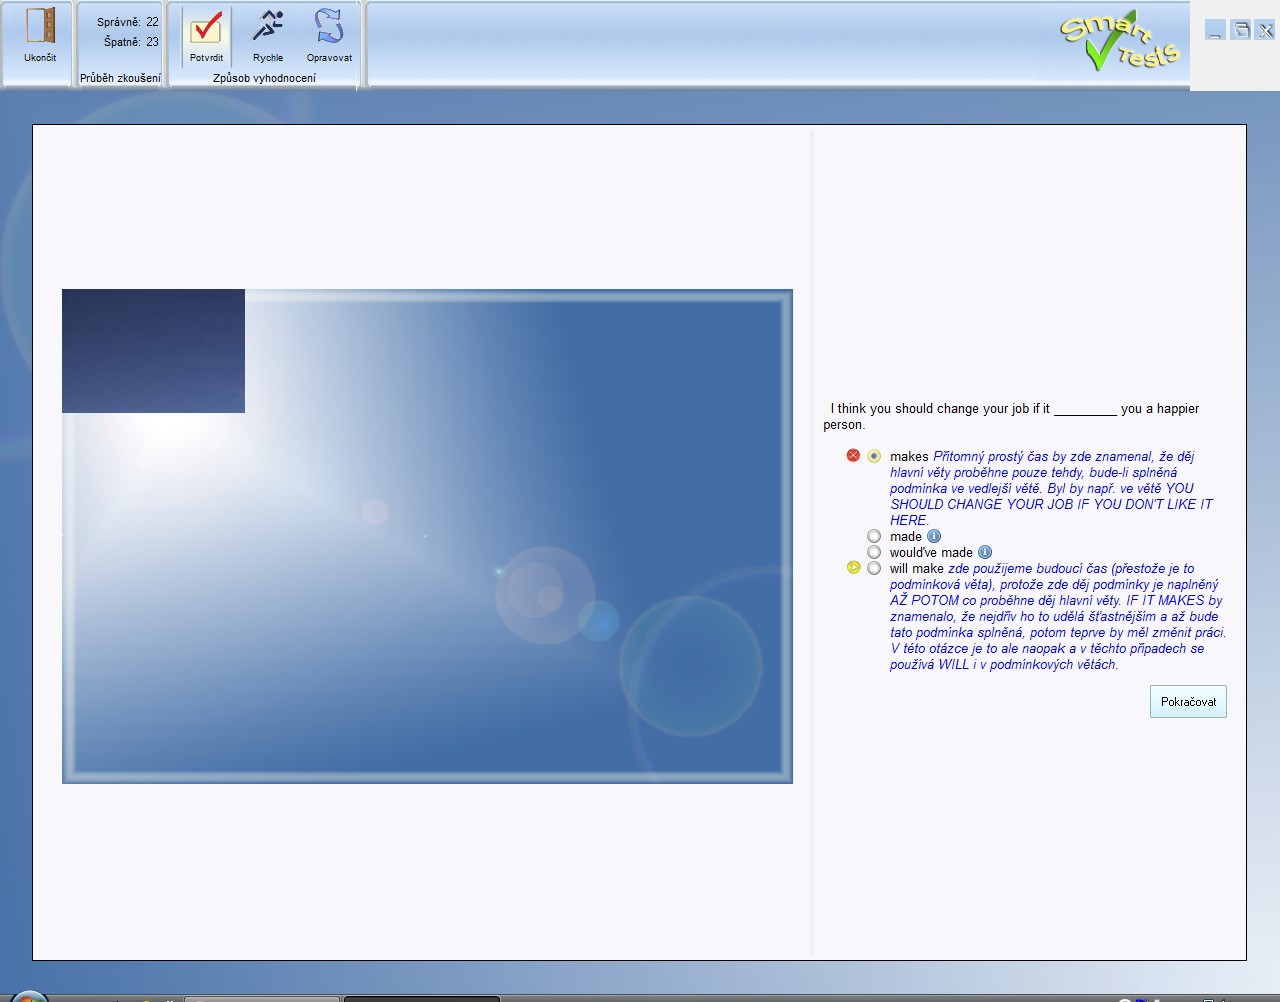
Task: Click the Smart Tests logo
Action: tap(1119, 41)
